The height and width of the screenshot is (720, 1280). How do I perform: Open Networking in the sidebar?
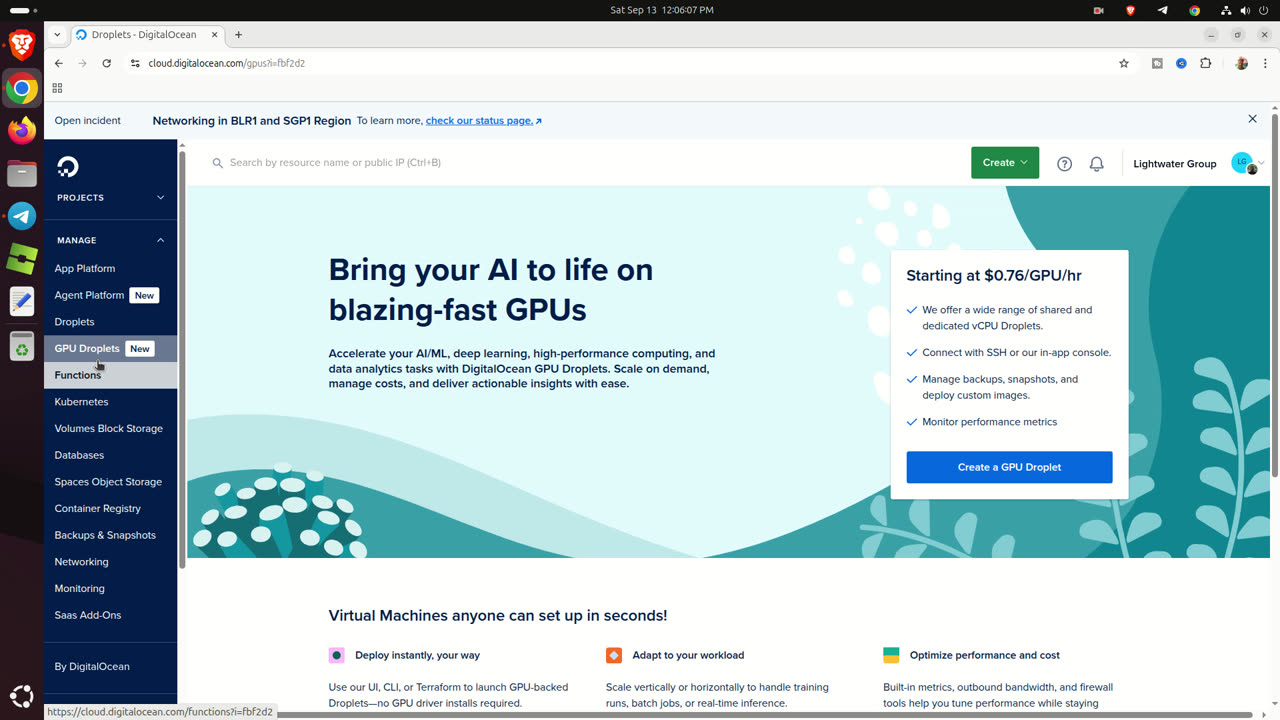pyautogui.click(x=81, y=562)
